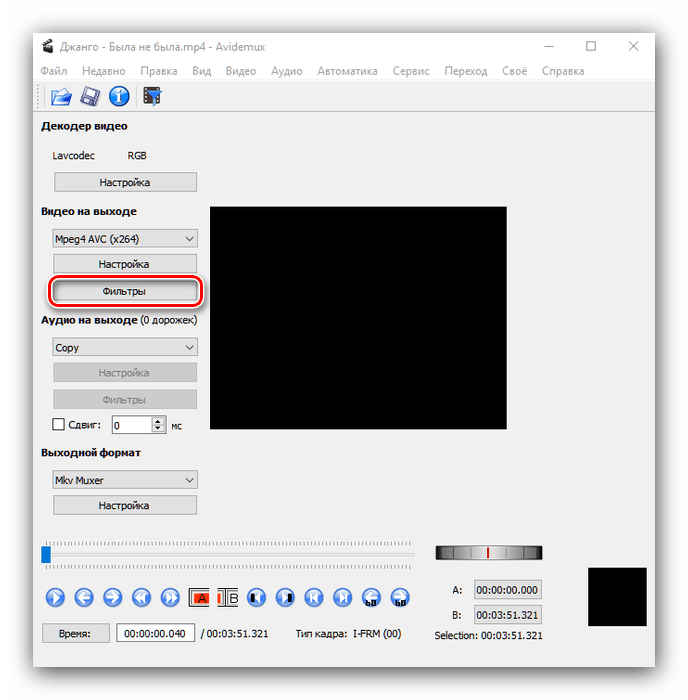
Task: Seek to the previous black frame
Action: 256,597
